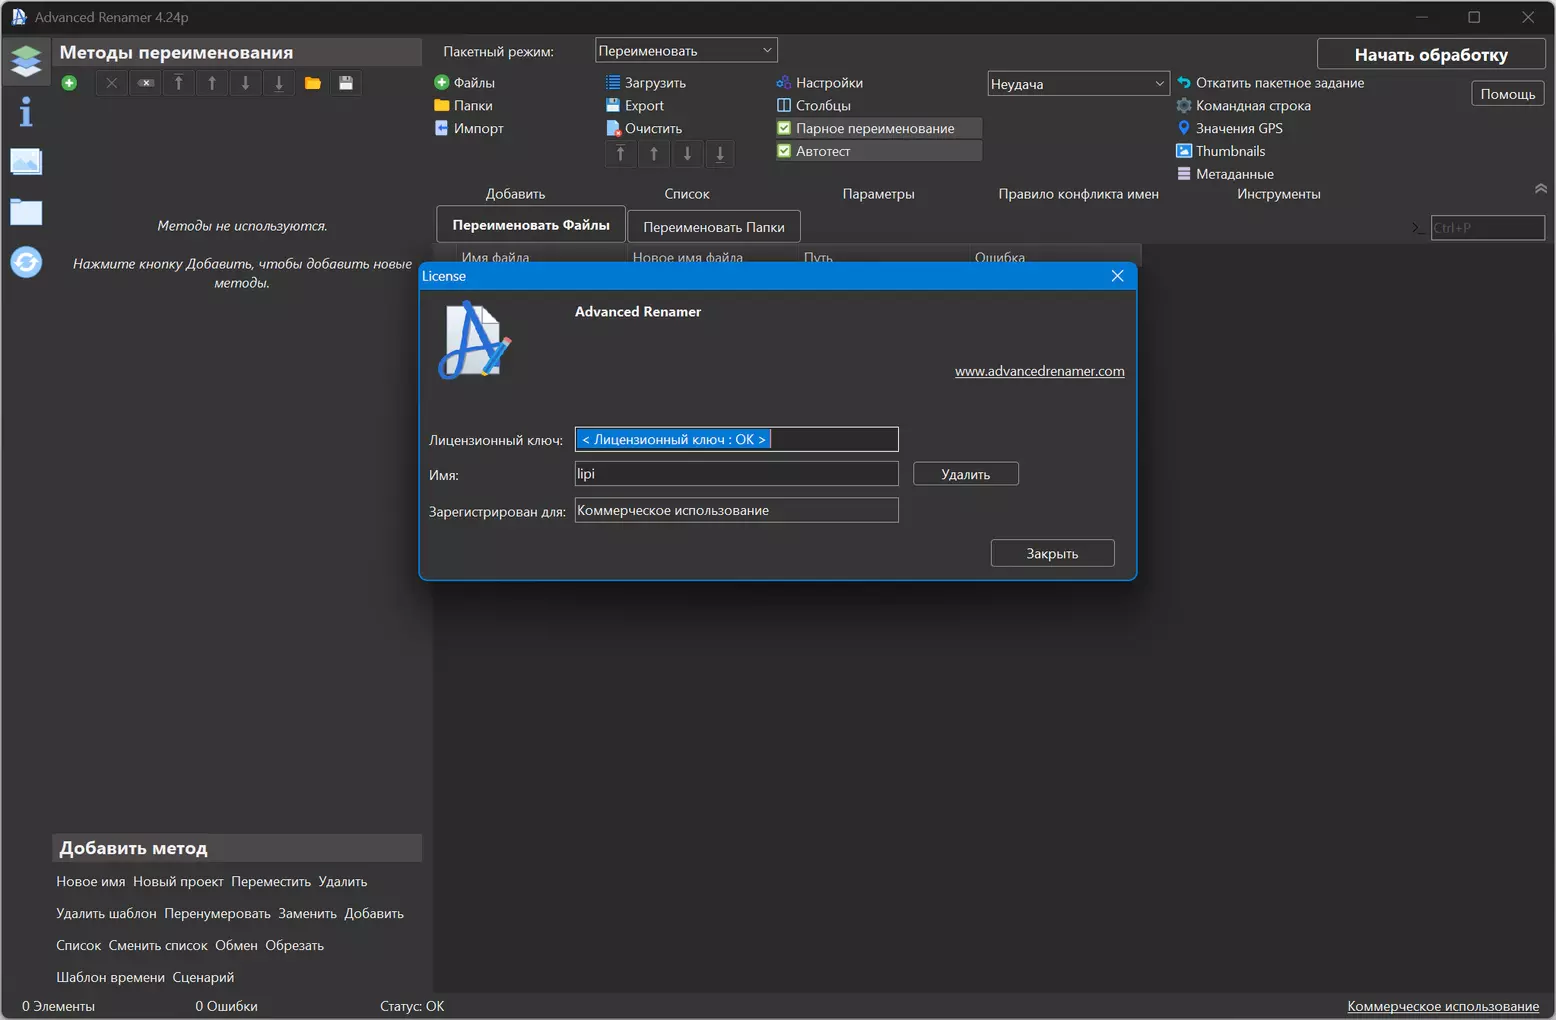Move method up one in methods toolbar
The image size is (1556, 1020).
(x=212, y=83)
